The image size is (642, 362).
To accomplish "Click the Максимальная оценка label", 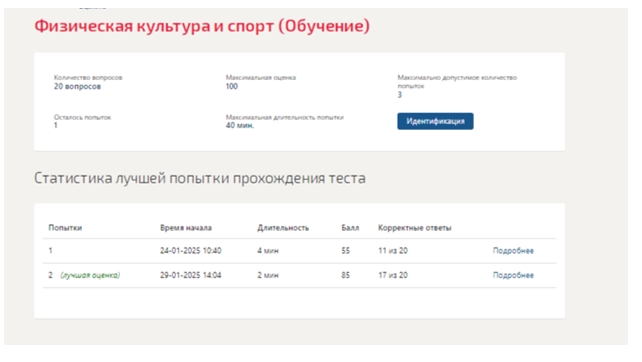I will click(261, 77).
